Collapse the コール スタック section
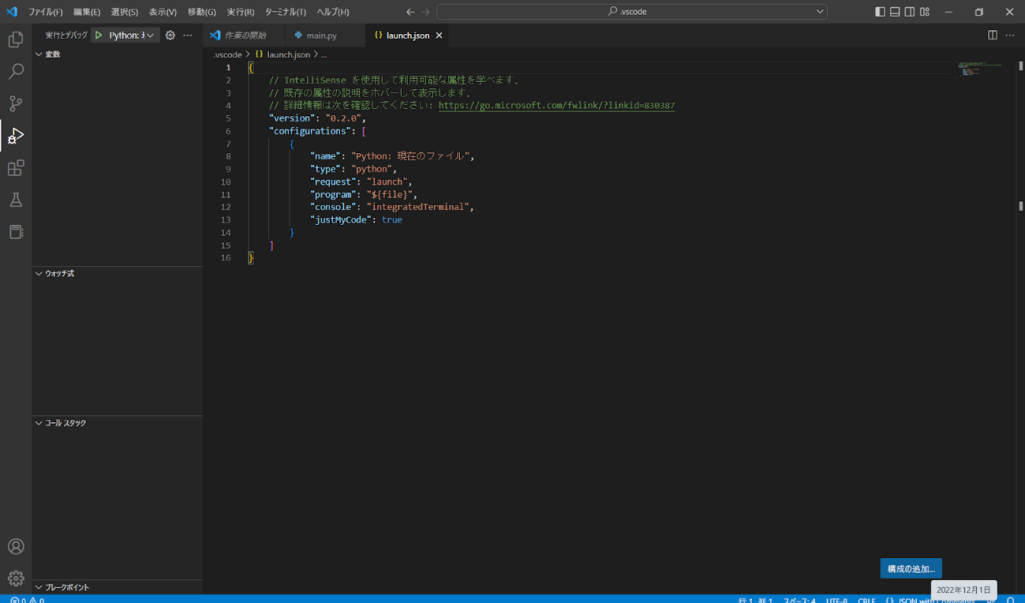 coord(118,423)
